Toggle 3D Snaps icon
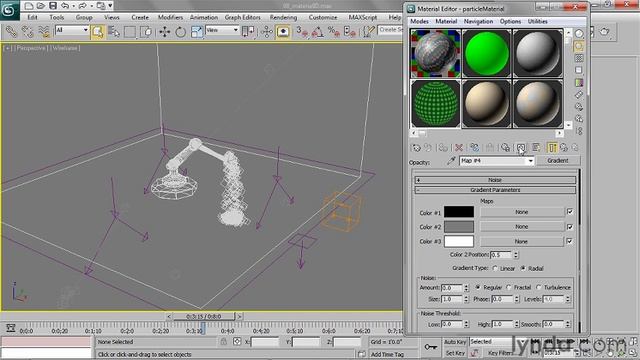The height and width of the screenshot is (360, 640). pyautogui.click(x=302, y=32)
